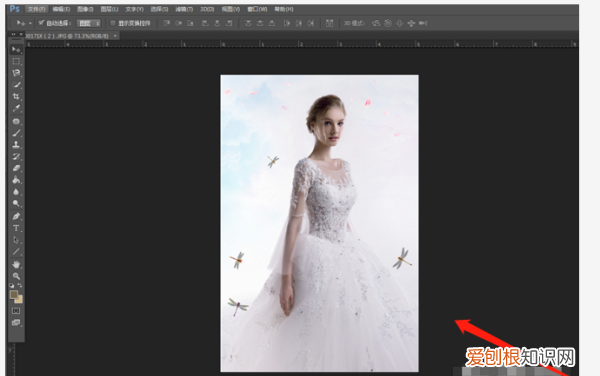Reset default foreground and background colors
Screen dimensions: 600x376
tap(12, 285)
